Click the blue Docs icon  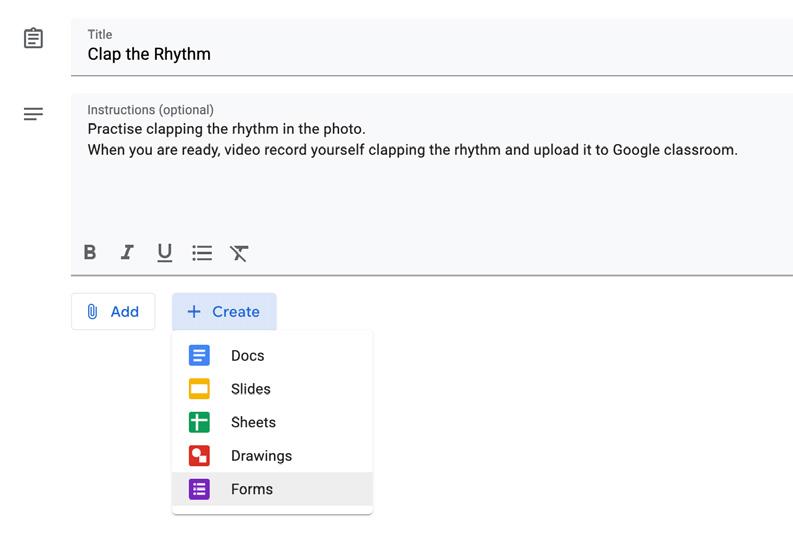coord(199,355)
